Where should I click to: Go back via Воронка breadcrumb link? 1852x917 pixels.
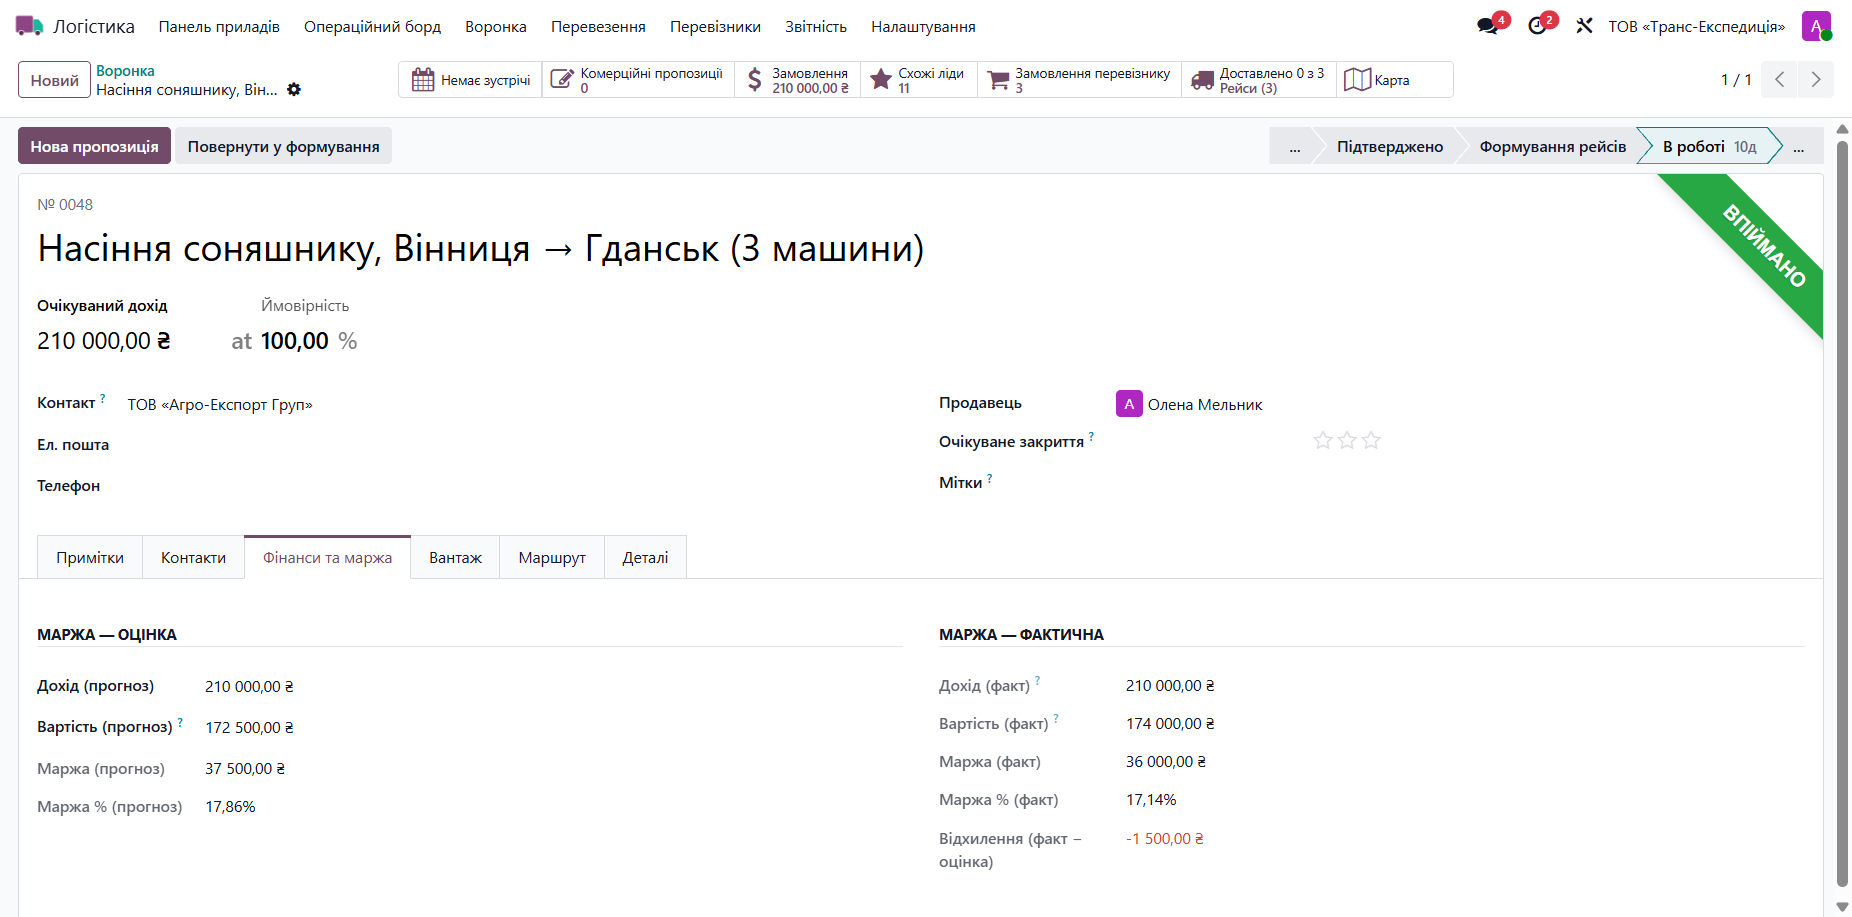(x=125, y=71)
